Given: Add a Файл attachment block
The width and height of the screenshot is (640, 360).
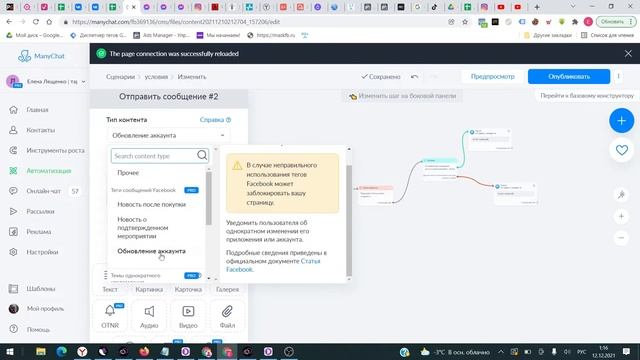Looking at the screenshot, I should (227, 316).
